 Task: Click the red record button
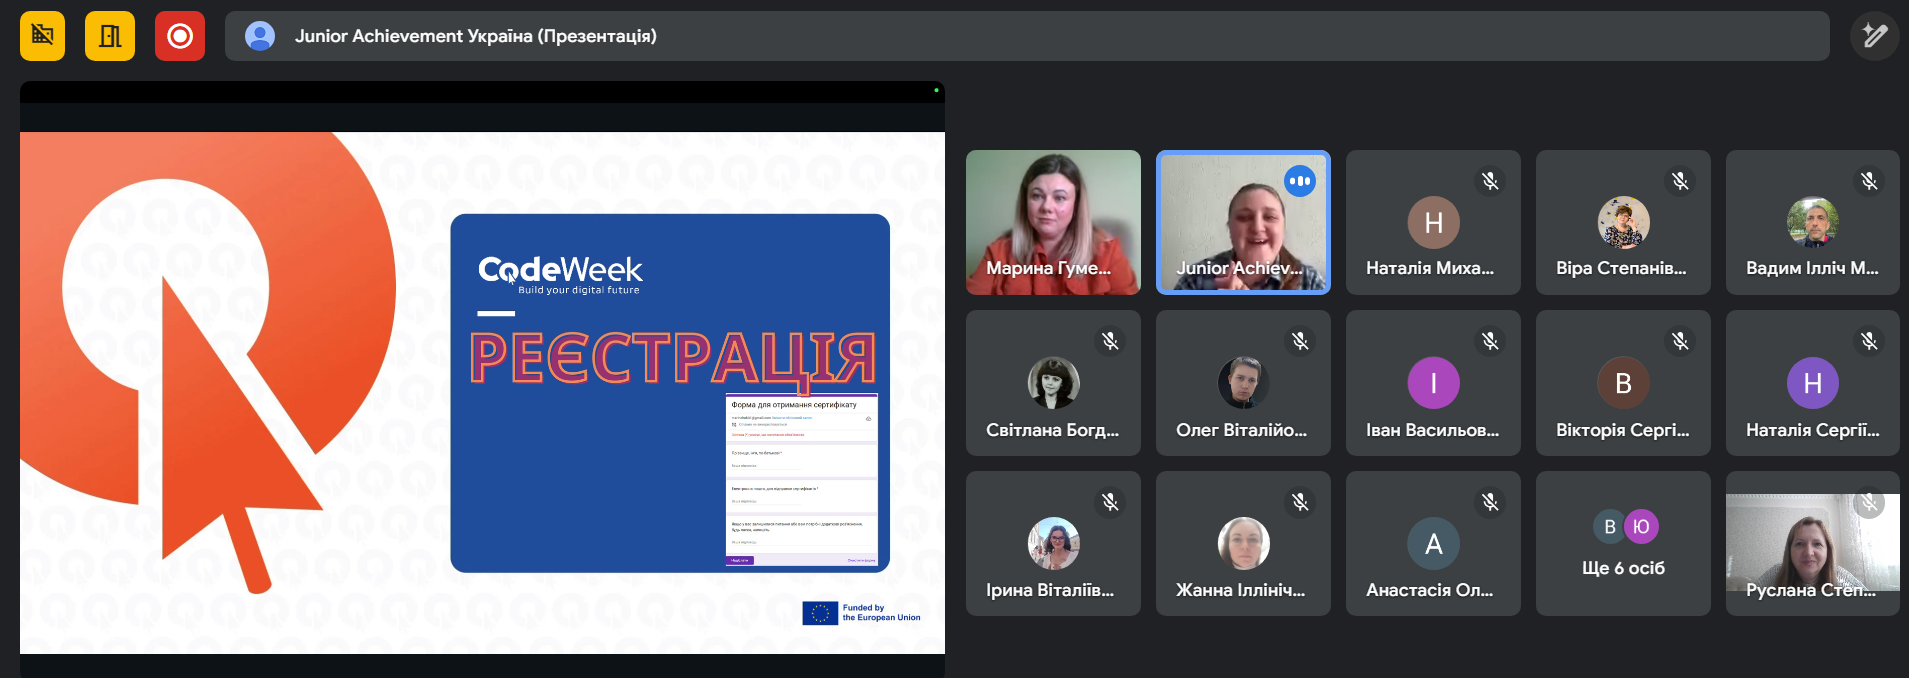(x=180, y=36)
